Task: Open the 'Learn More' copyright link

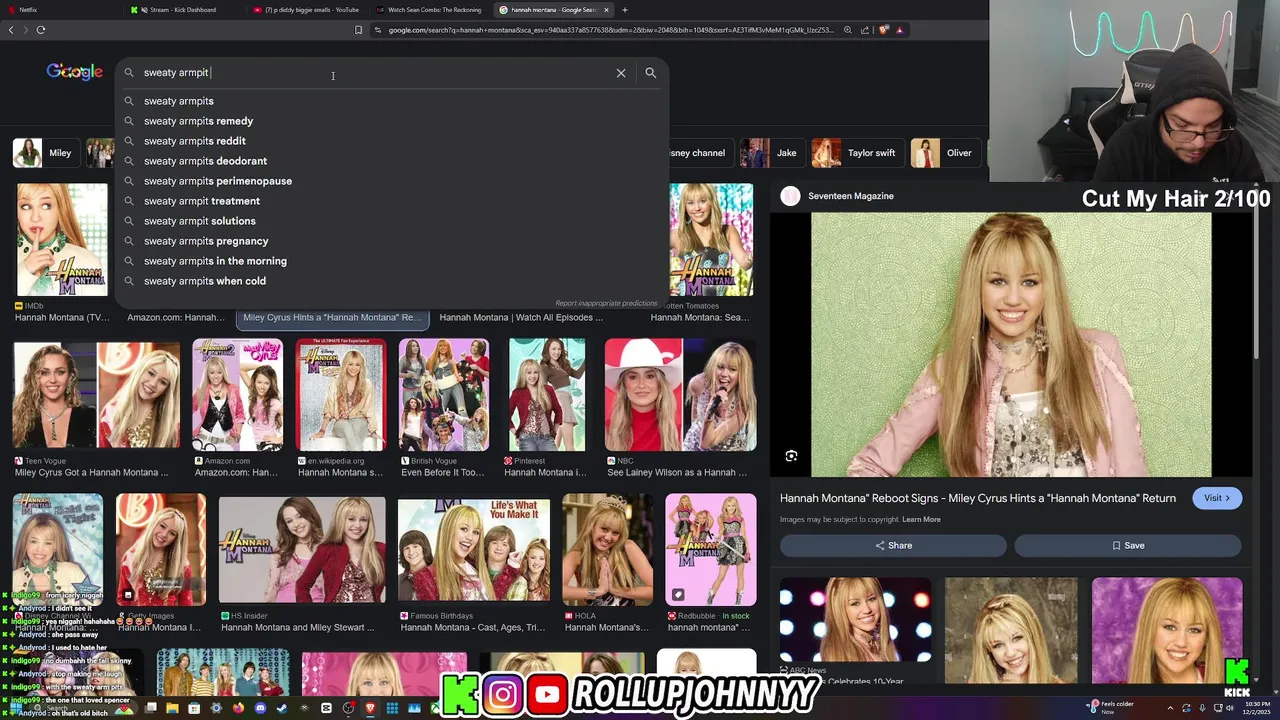Action: click(x=921, y=520)
